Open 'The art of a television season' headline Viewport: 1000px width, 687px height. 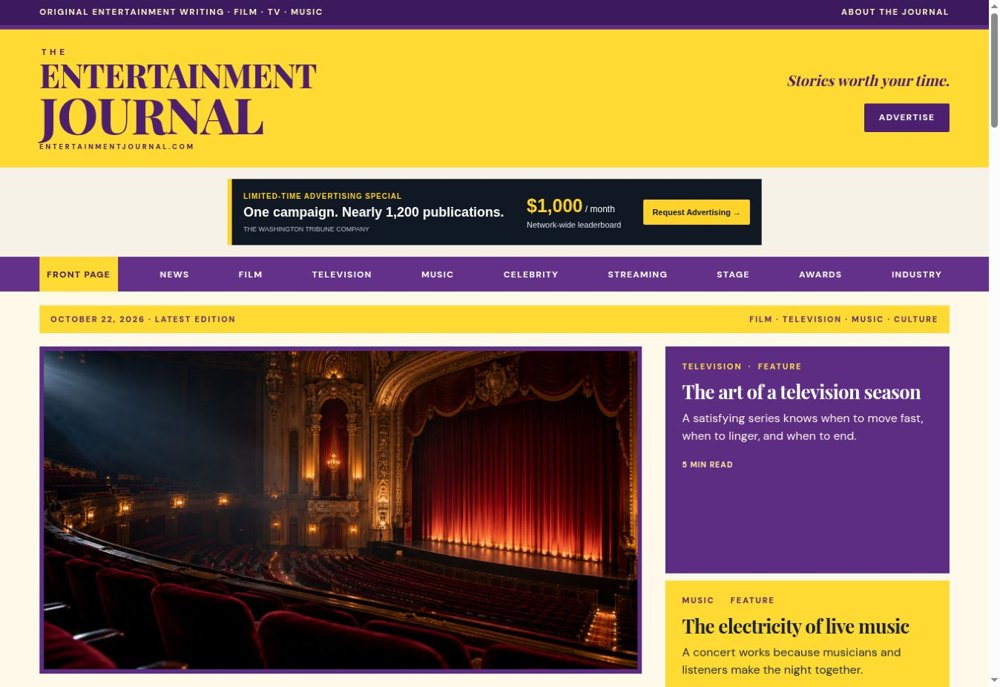tap(801, 392)
